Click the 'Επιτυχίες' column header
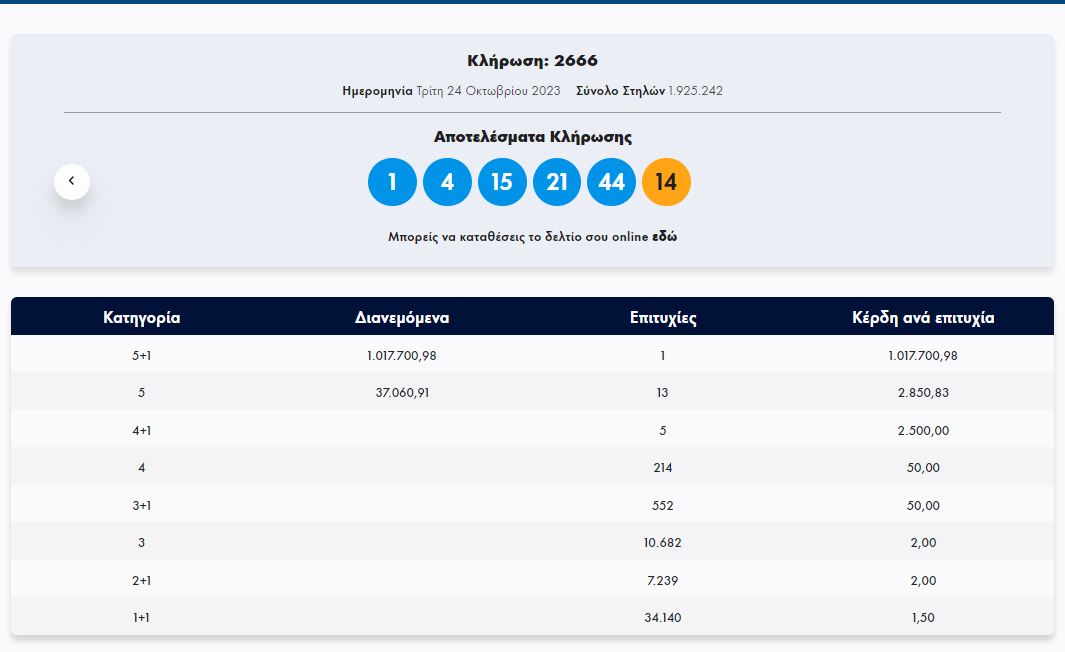The image size is (1065, 652). coord(663,318)
